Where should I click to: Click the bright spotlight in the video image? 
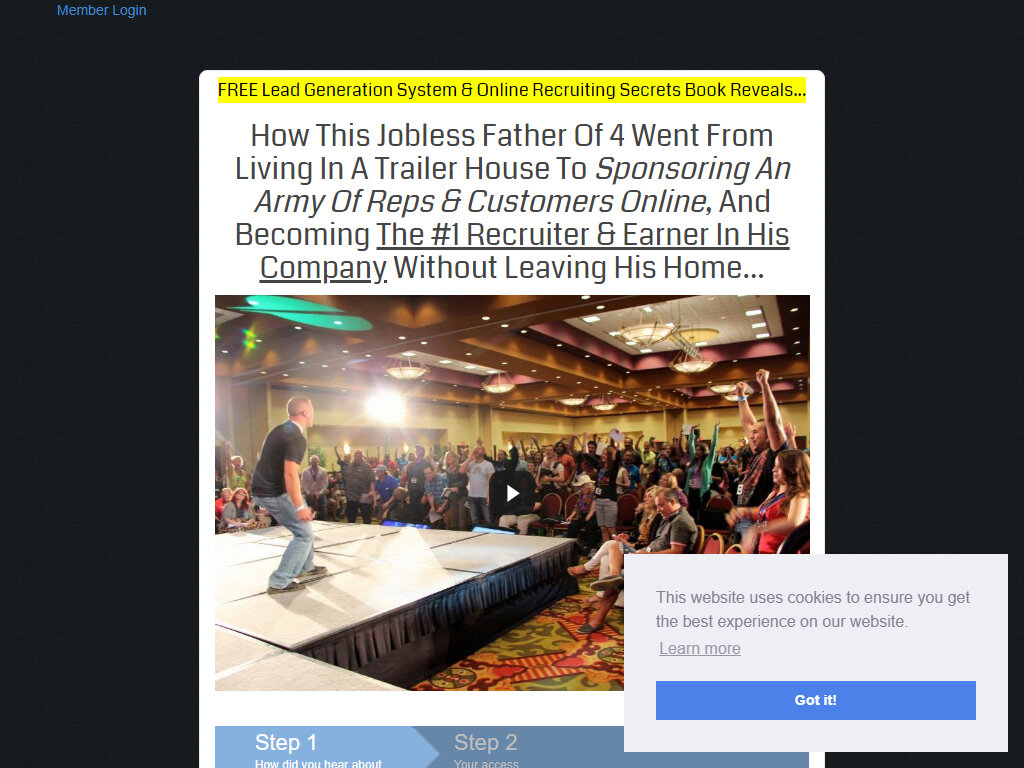[385, 406]
